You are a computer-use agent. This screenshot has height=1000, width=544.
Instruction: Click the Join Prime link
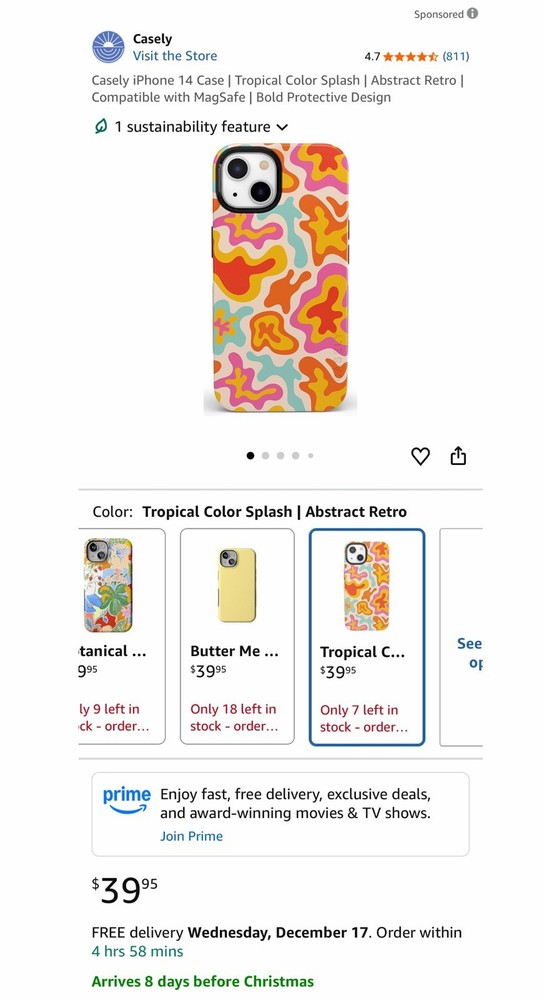coord(191,836)
